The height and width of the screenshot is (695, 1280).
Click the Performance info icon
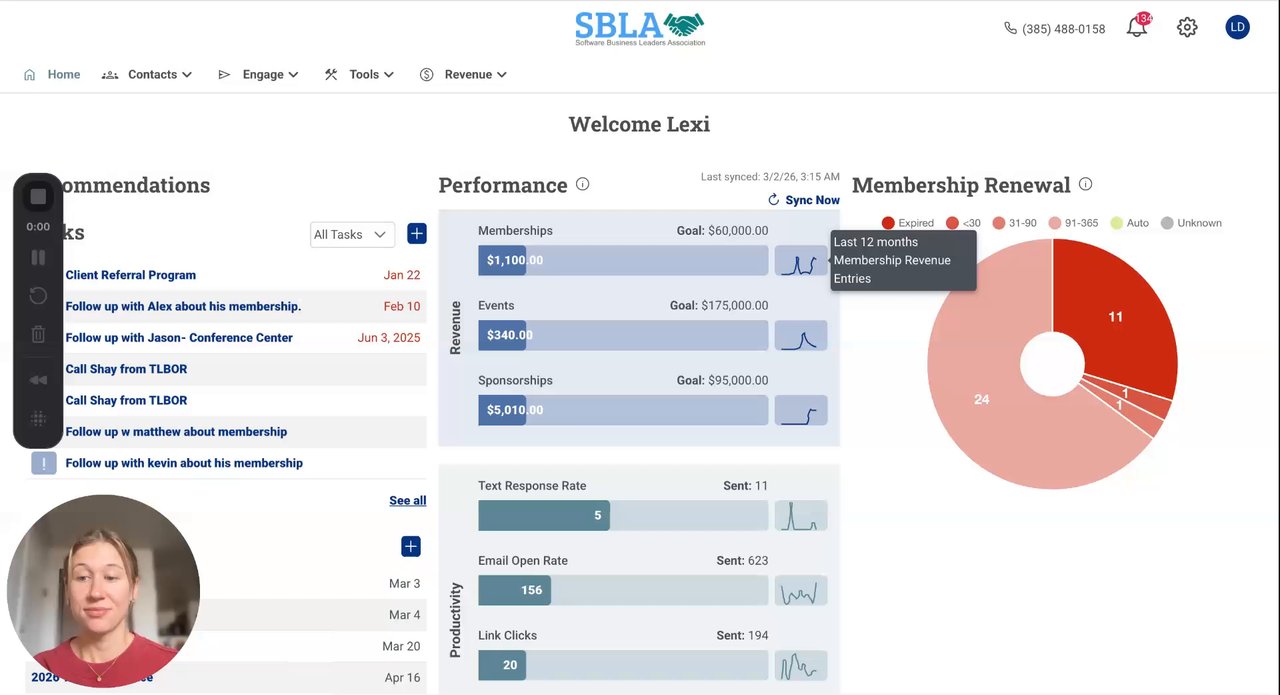pos(582,184)
